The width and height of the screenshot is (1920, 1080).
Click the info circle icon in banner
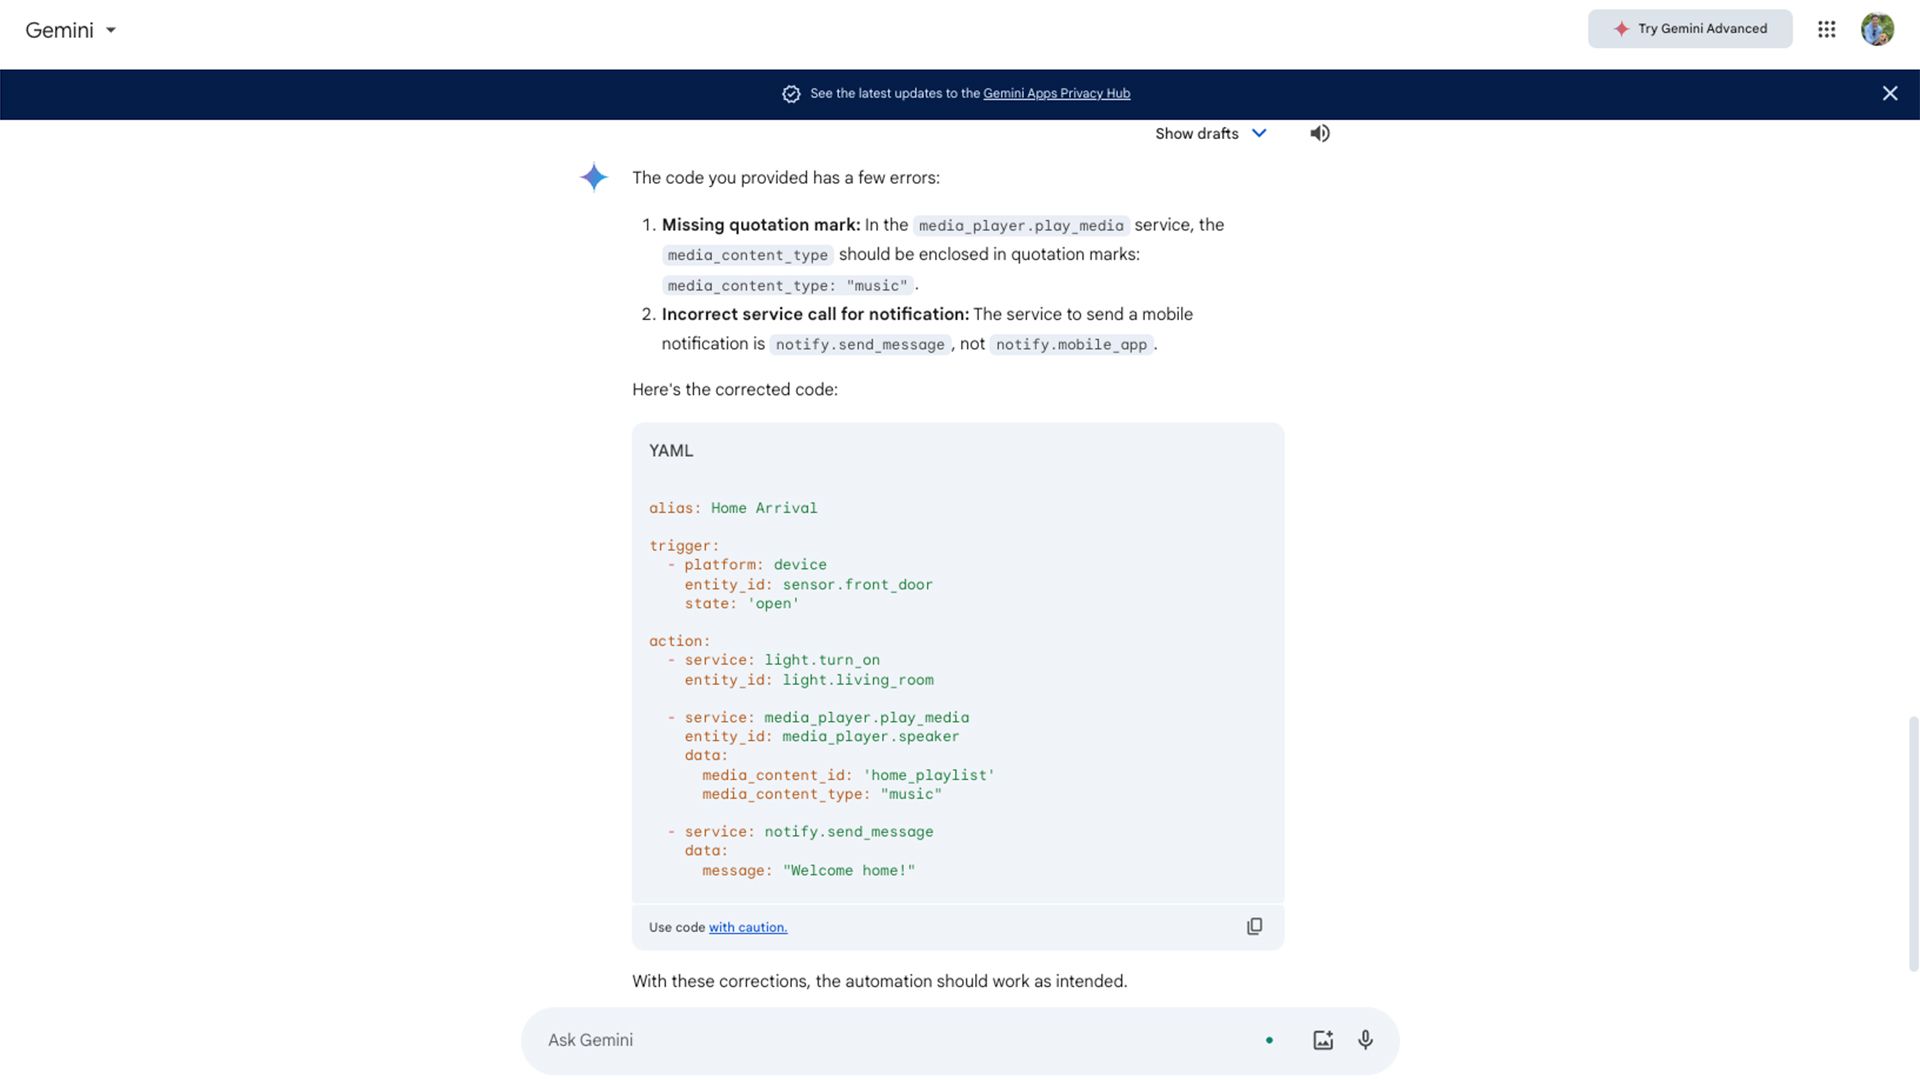pos(791,94)
